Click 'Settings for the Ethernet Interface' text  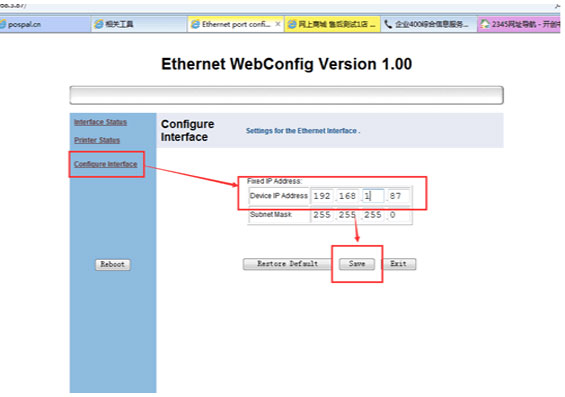click(303, 131)
